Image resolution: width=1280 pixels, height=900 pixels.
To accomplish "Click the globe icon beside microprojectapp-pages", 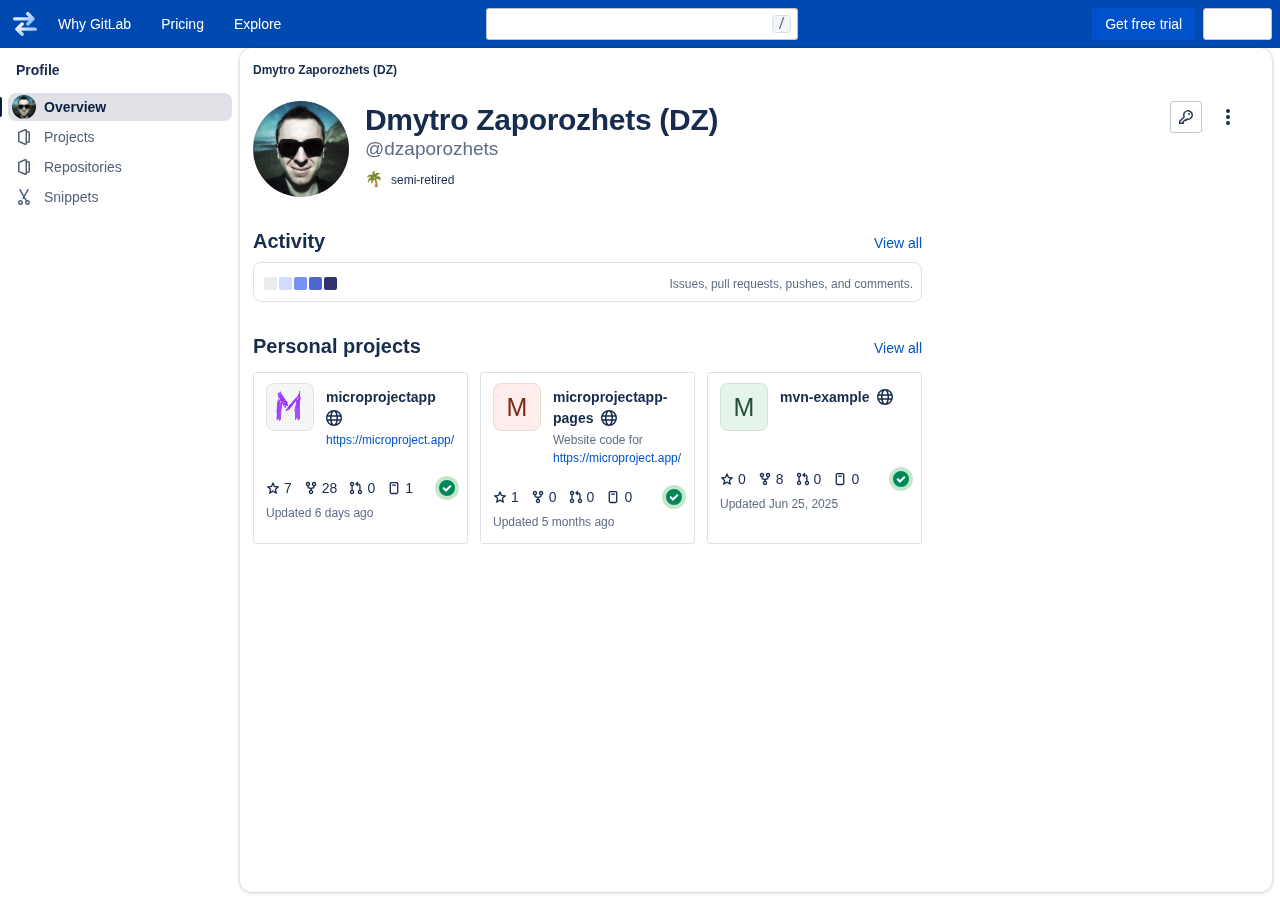I will click(x=609, y=418).
